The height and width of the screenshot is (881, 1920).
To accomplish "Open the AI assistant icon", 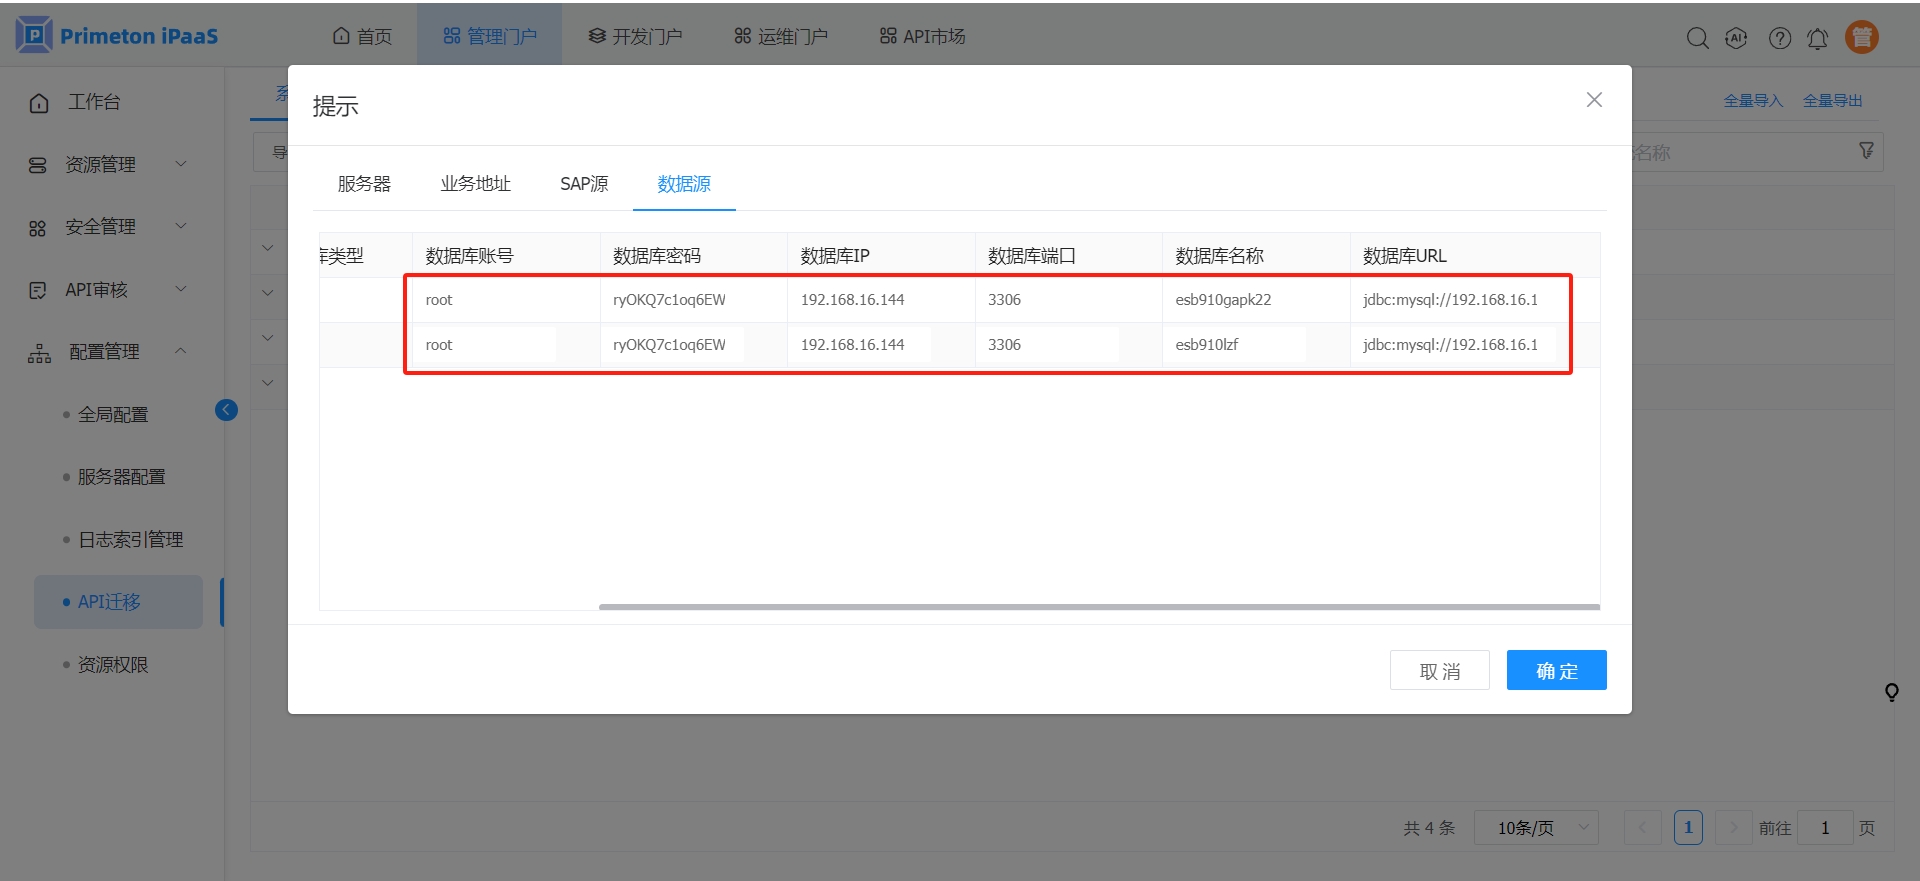I will pos(1736,38).
